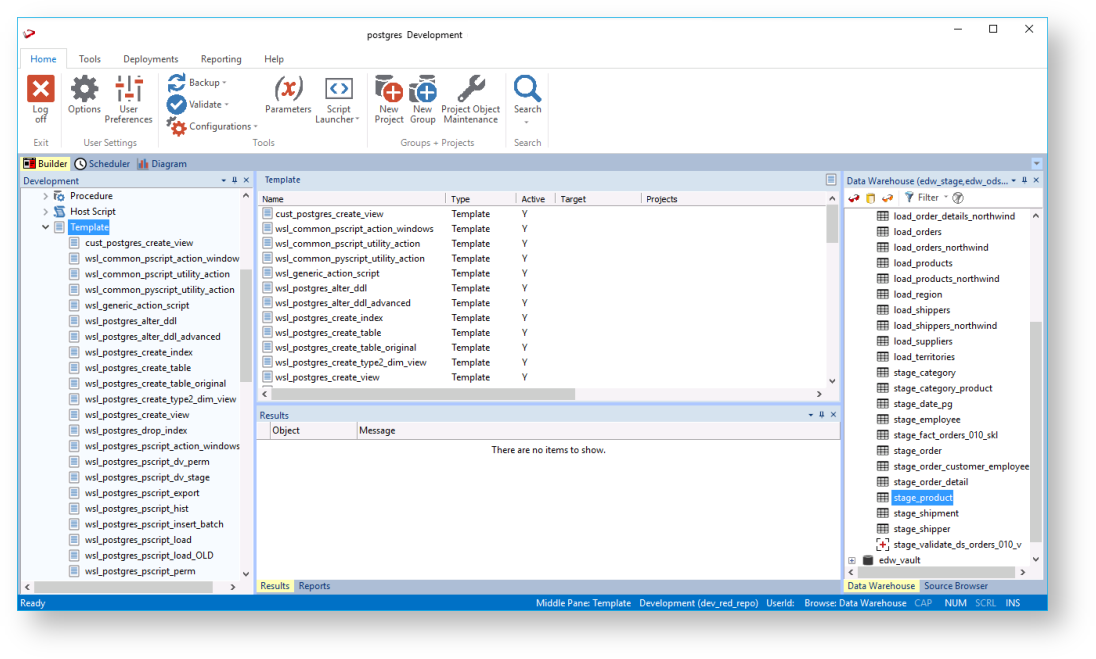
Task: Expand the Procedure tree node
Action: point(45,197)
